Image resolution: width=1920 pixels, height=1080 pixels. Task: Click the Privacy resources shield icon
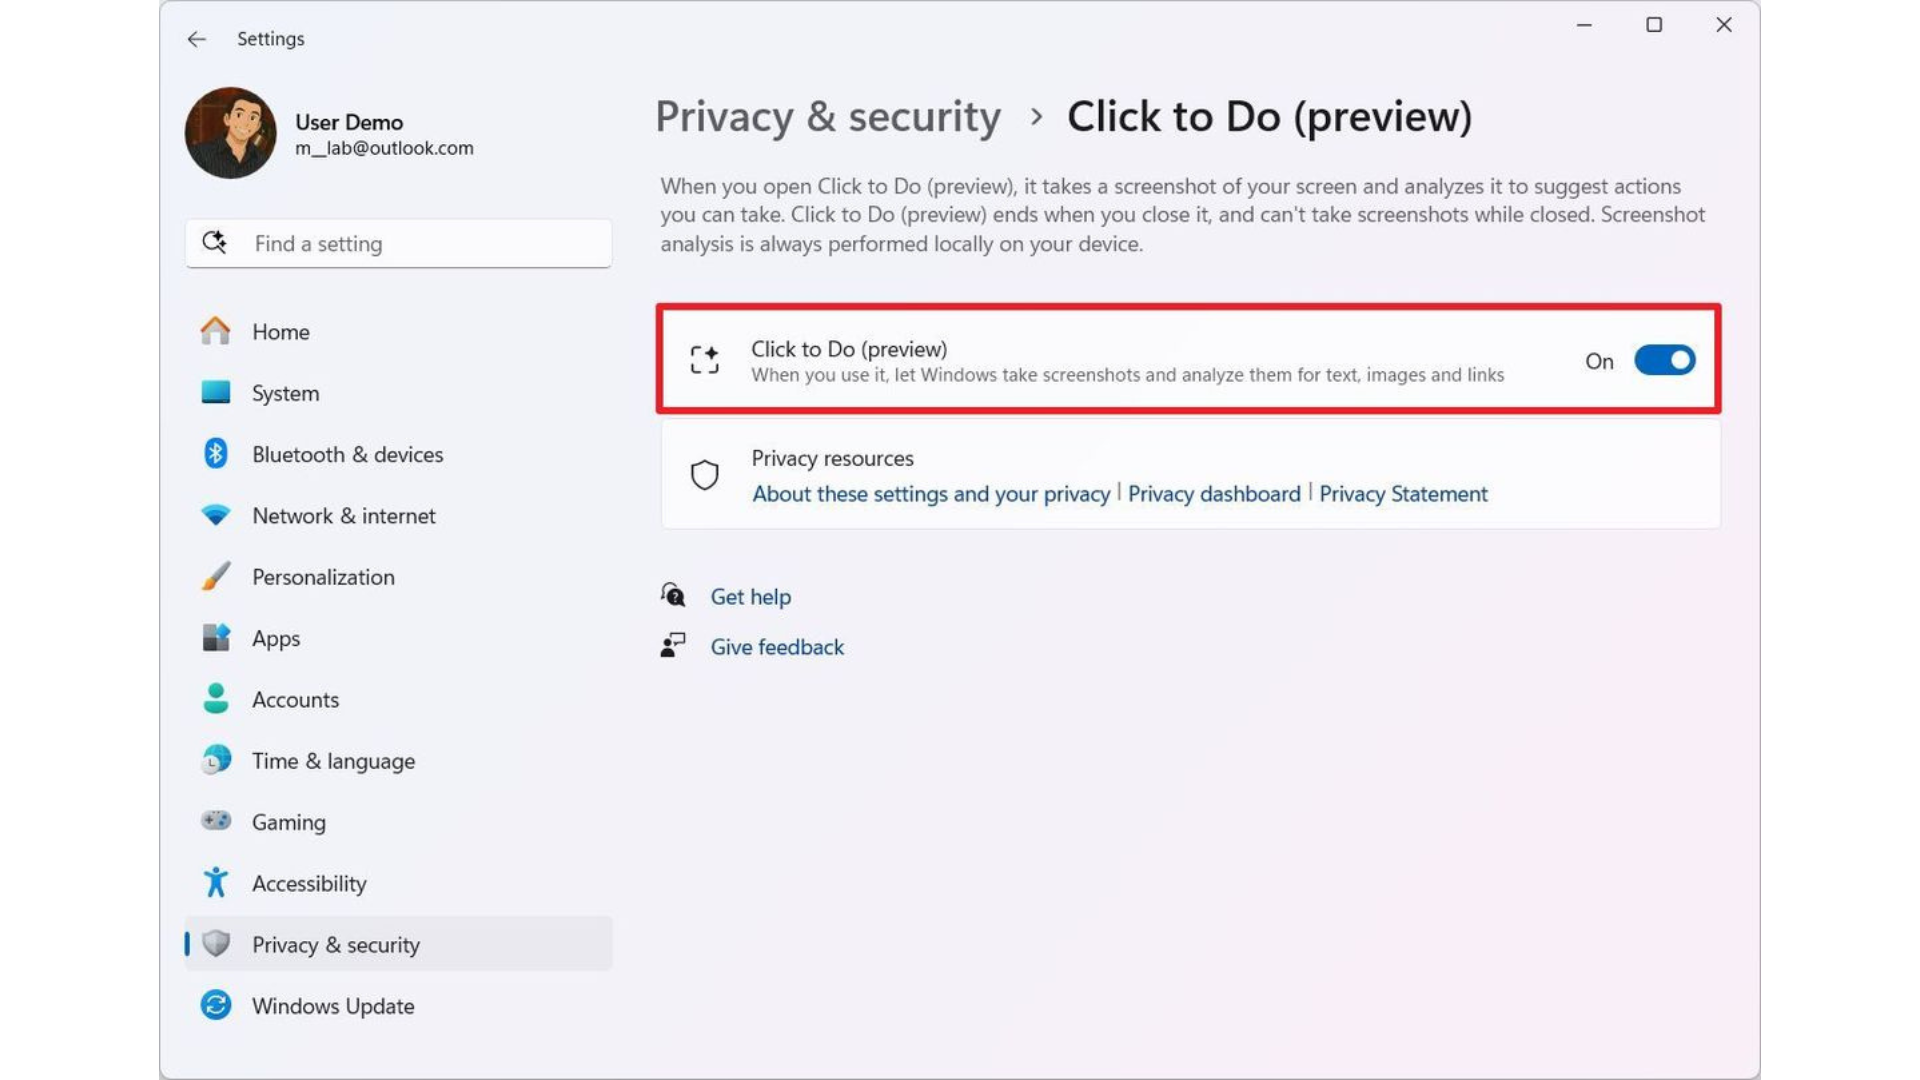[705, 475]
